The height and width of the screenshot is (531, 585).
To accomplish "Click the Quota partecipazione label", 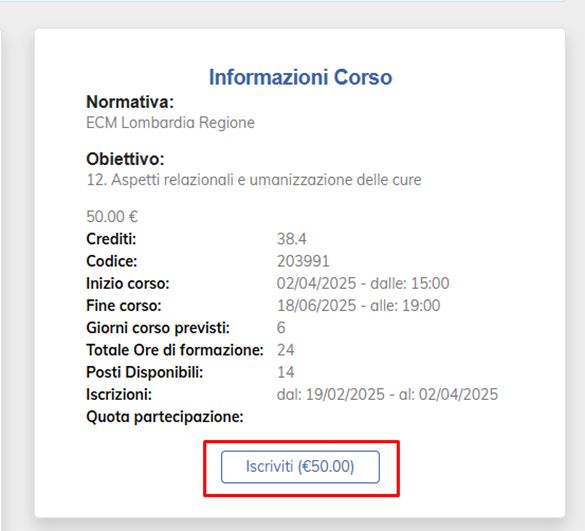I will tap(165, 417).
